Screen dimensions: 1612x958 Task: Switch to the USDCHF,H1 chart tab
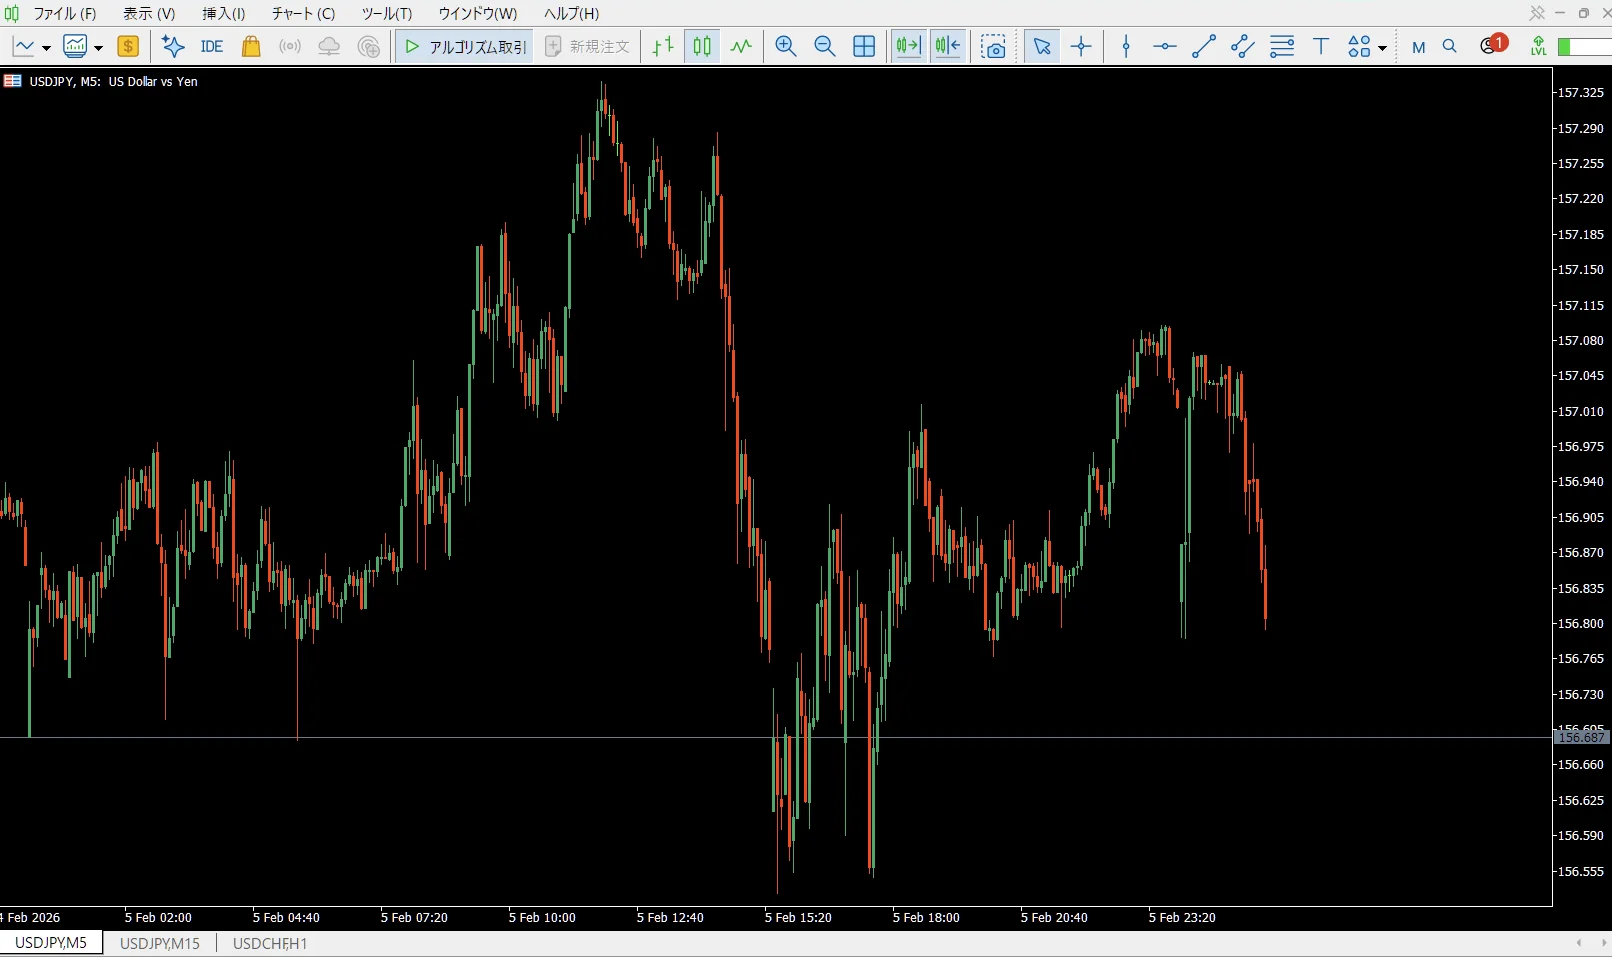pos(270,943)
